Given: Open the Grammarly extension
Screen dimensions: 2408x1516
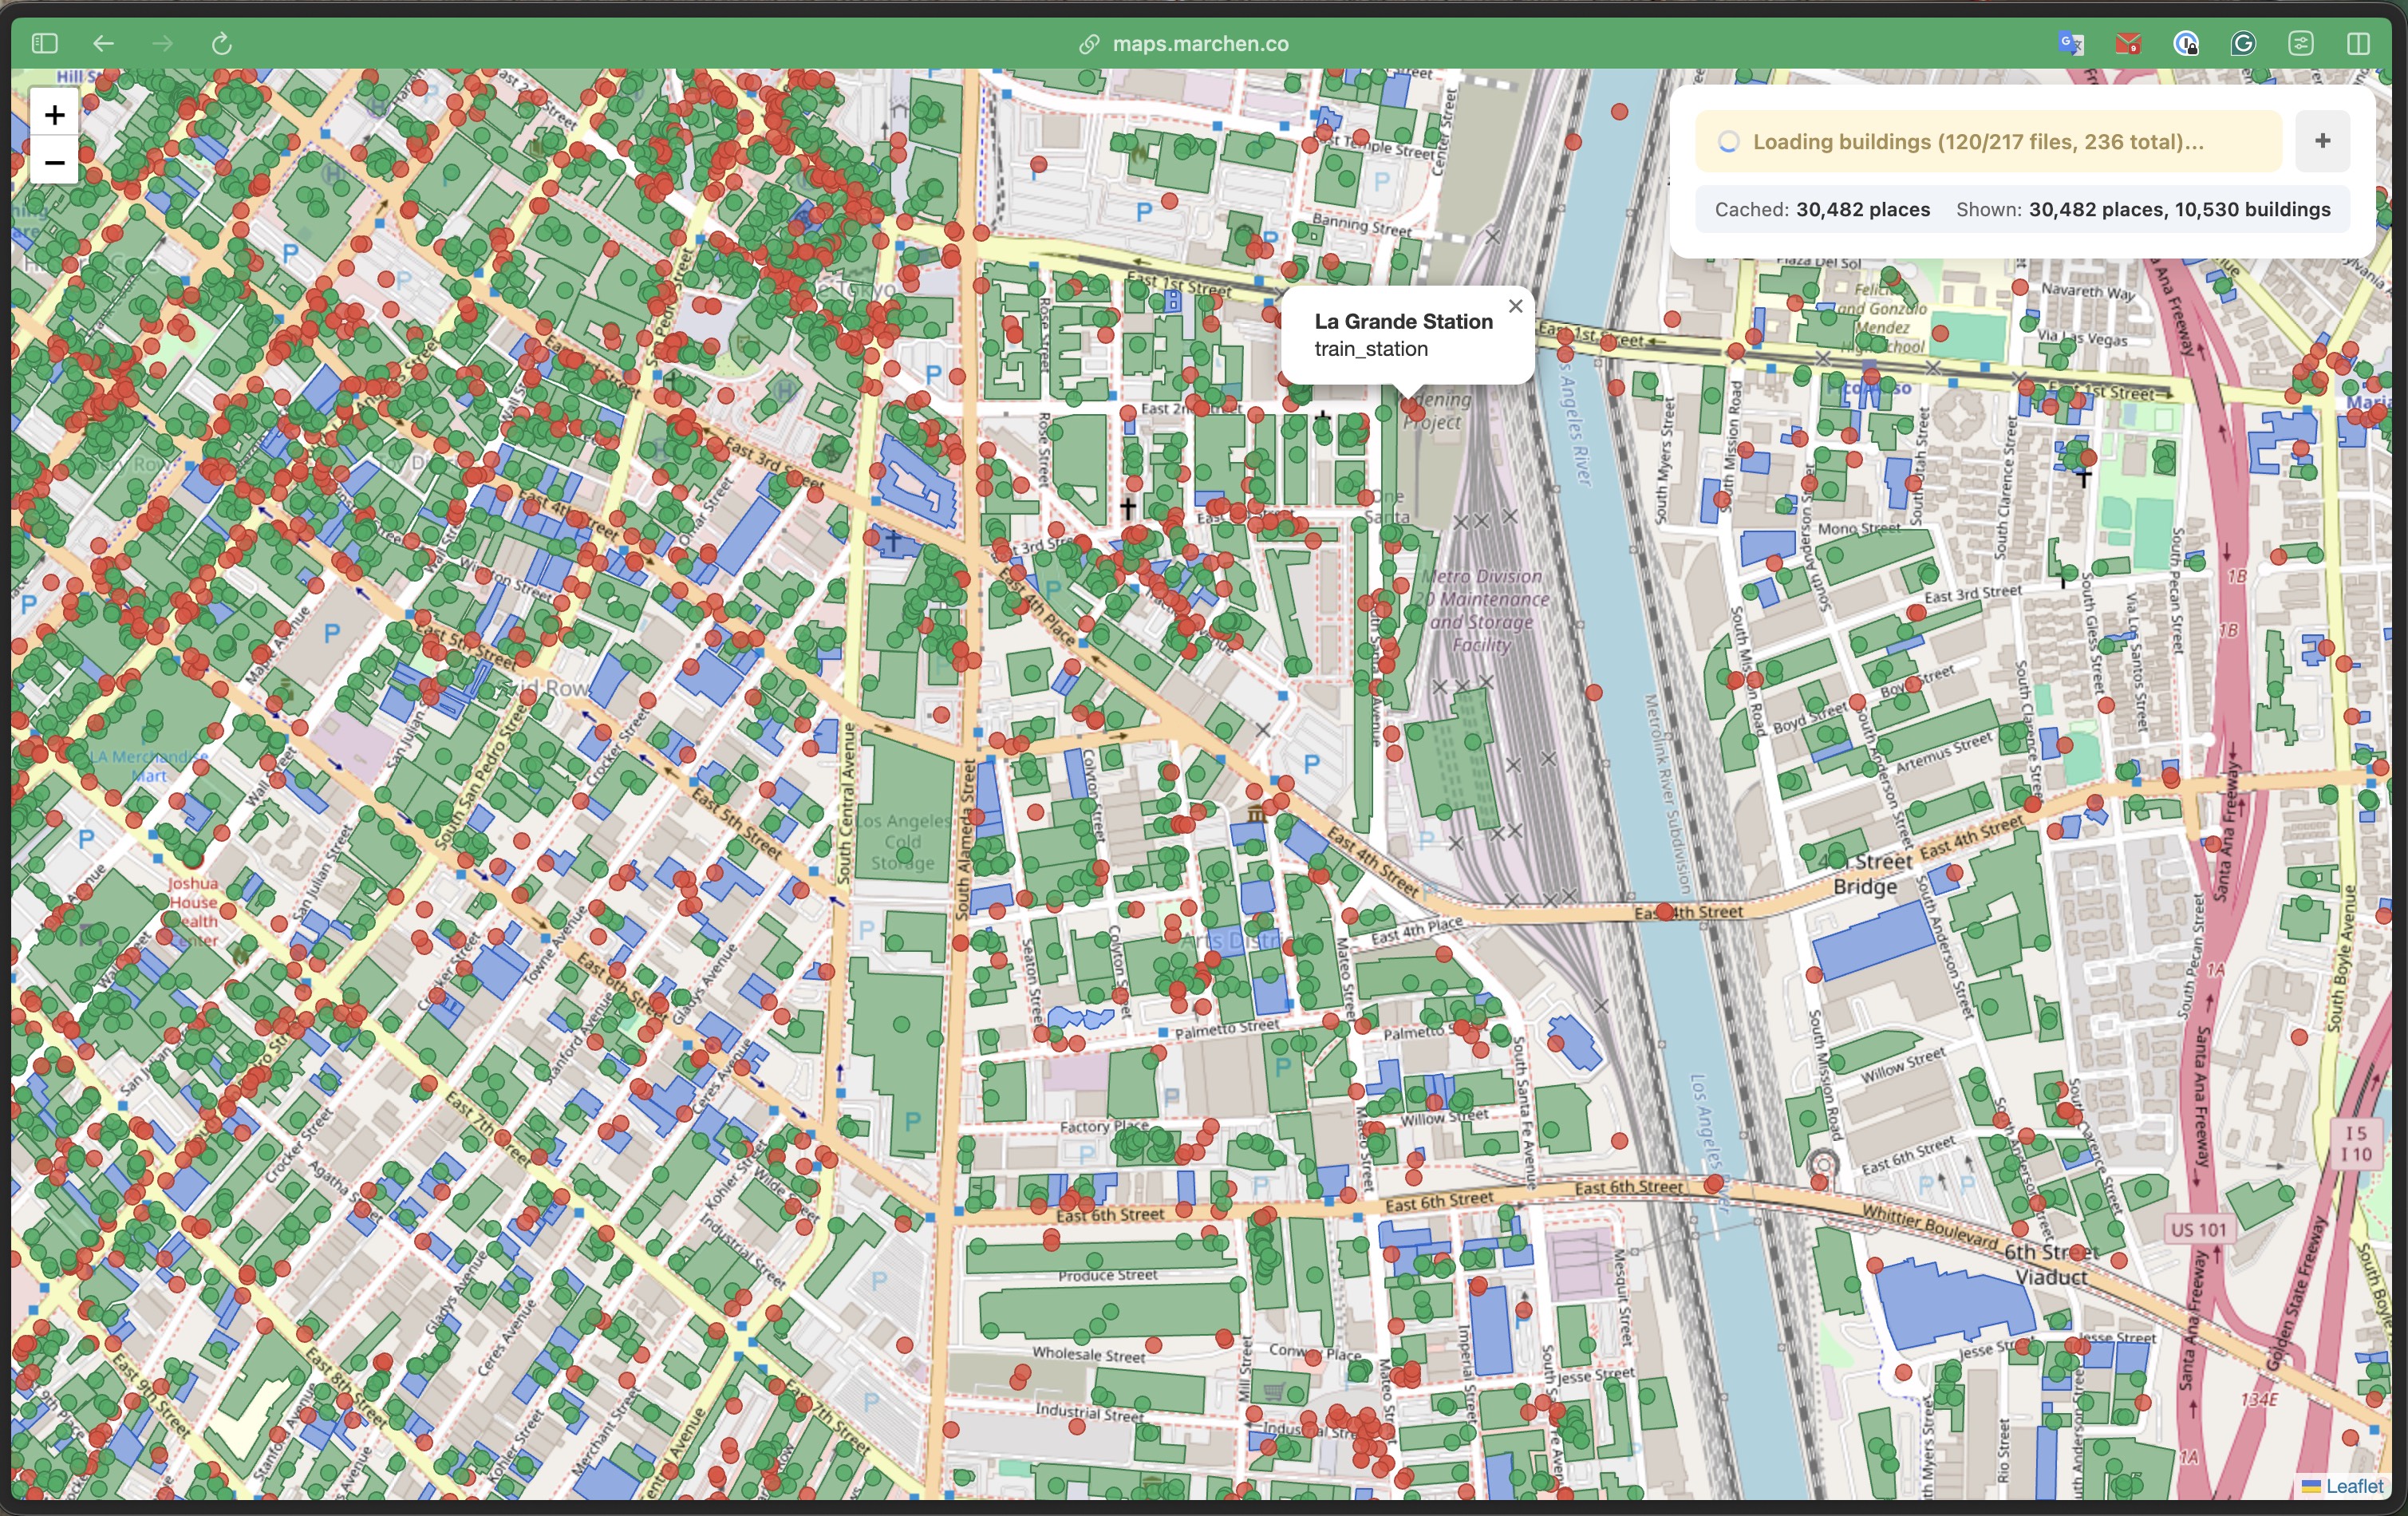Looking at the screenshot, I should 2243,43.
